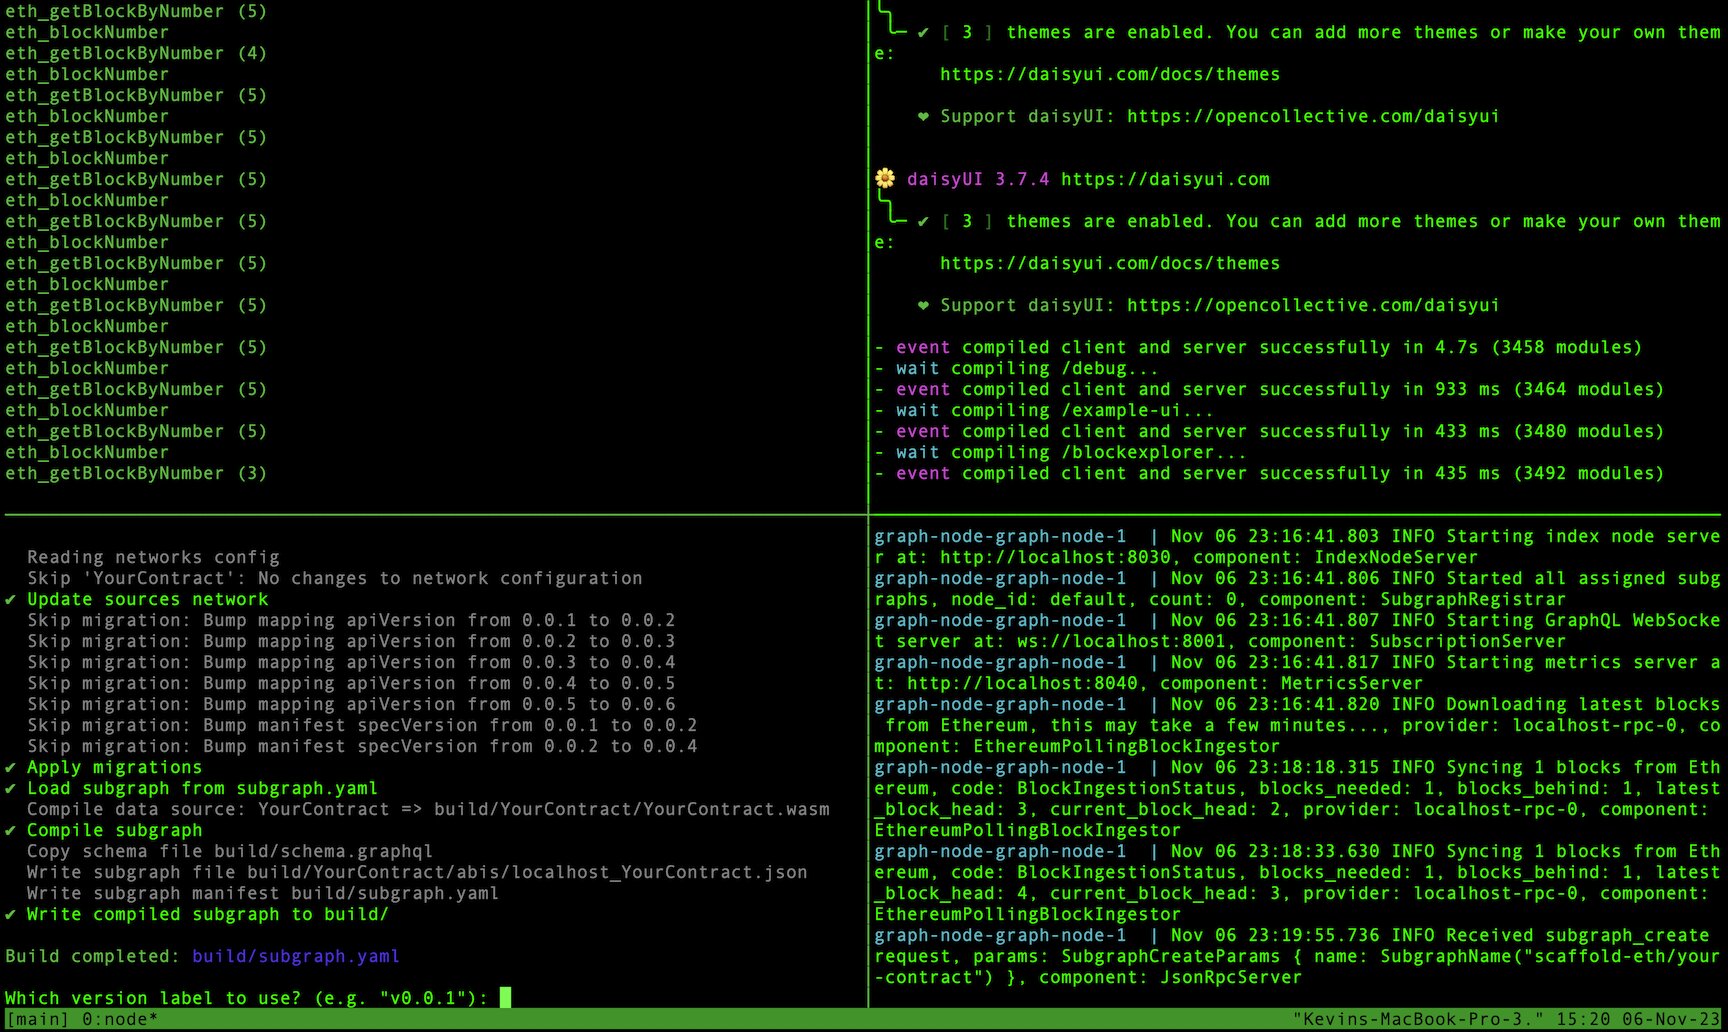Click the checkmark beside Apply migrations

coord(11,767)
